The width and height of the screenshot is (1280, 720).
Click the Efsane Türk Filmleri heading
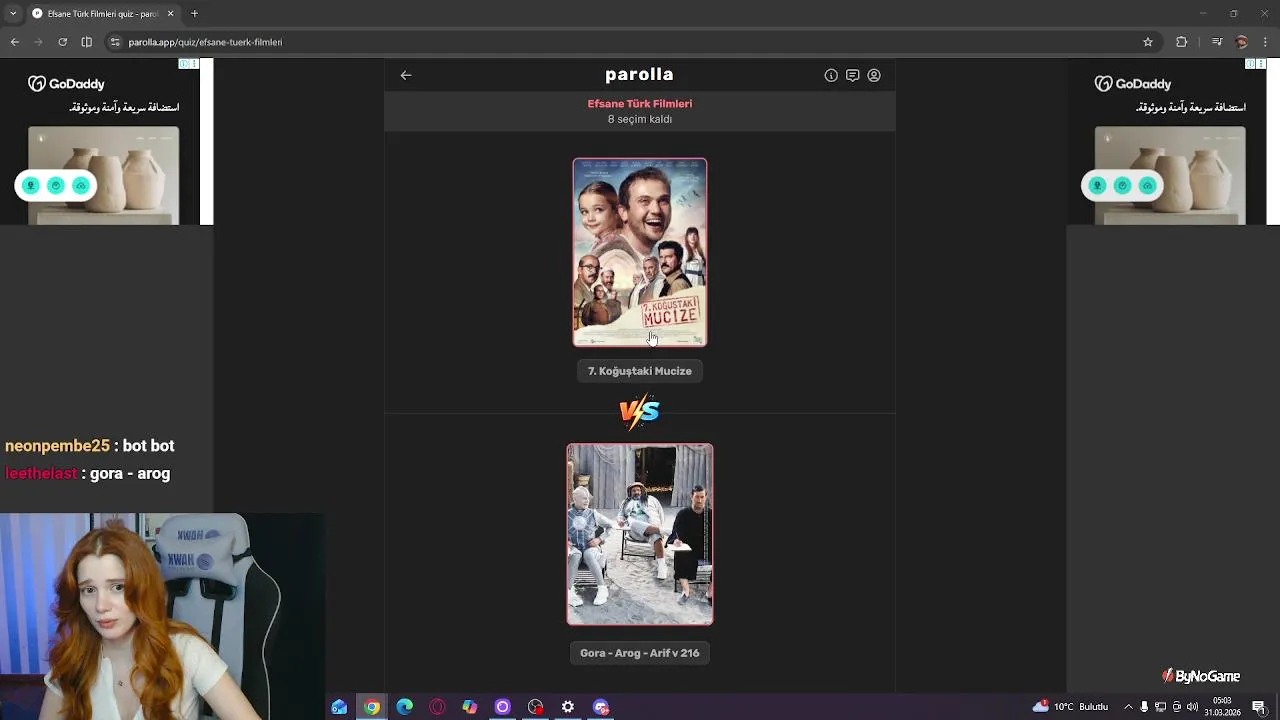[x=640, y=104]
